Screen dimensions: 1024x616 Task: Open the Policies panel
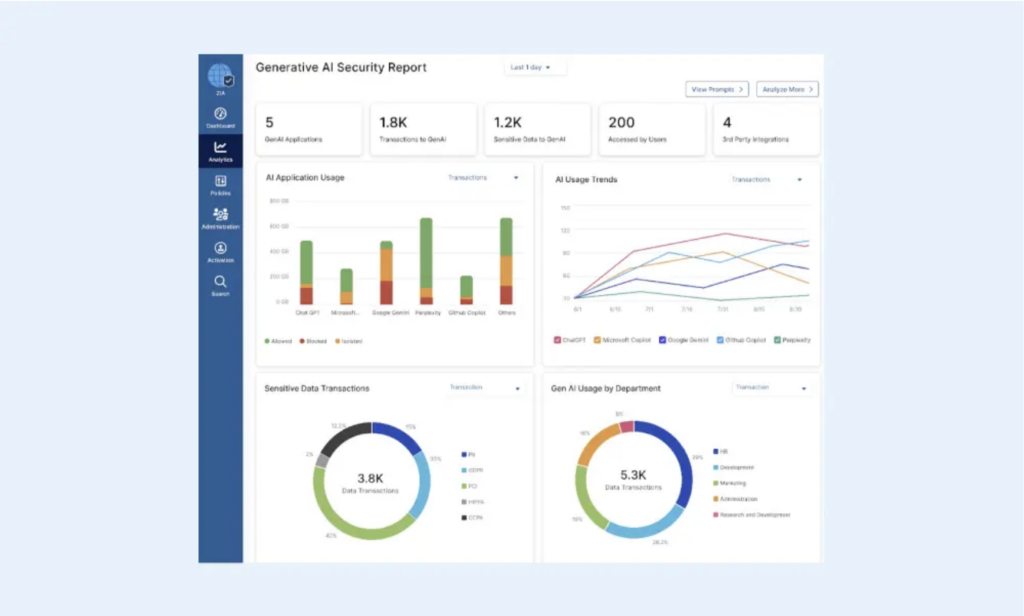(x=220, y=185)
